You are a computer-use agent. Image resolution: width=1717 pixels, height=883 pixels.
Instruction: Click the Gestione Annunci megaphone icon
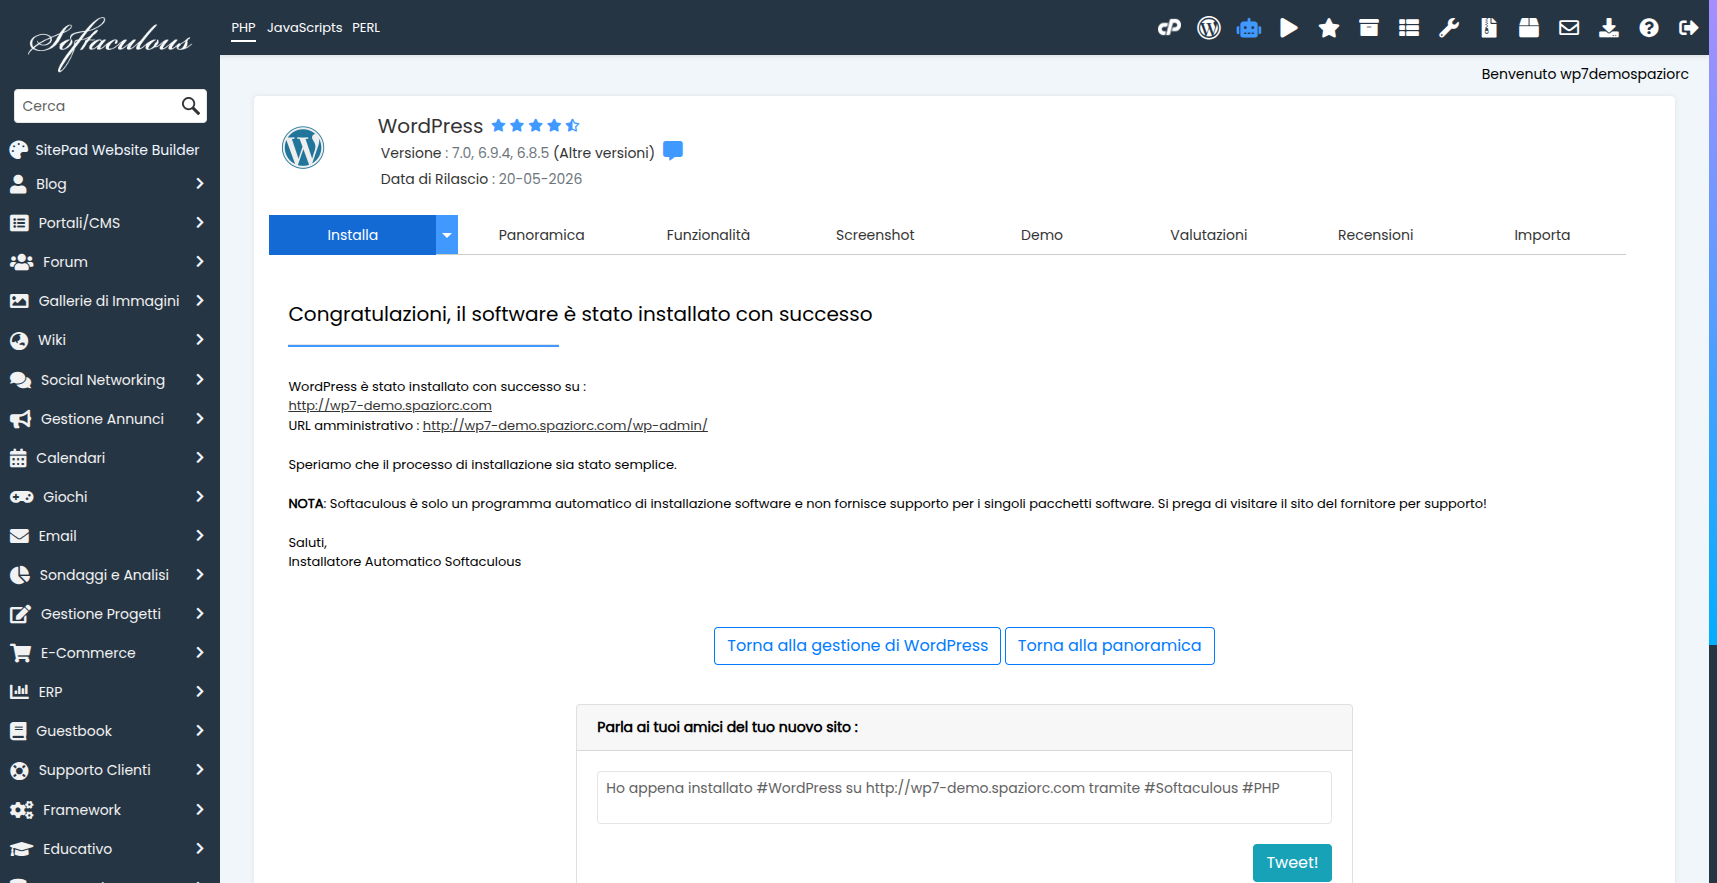(x=20, y=419)
